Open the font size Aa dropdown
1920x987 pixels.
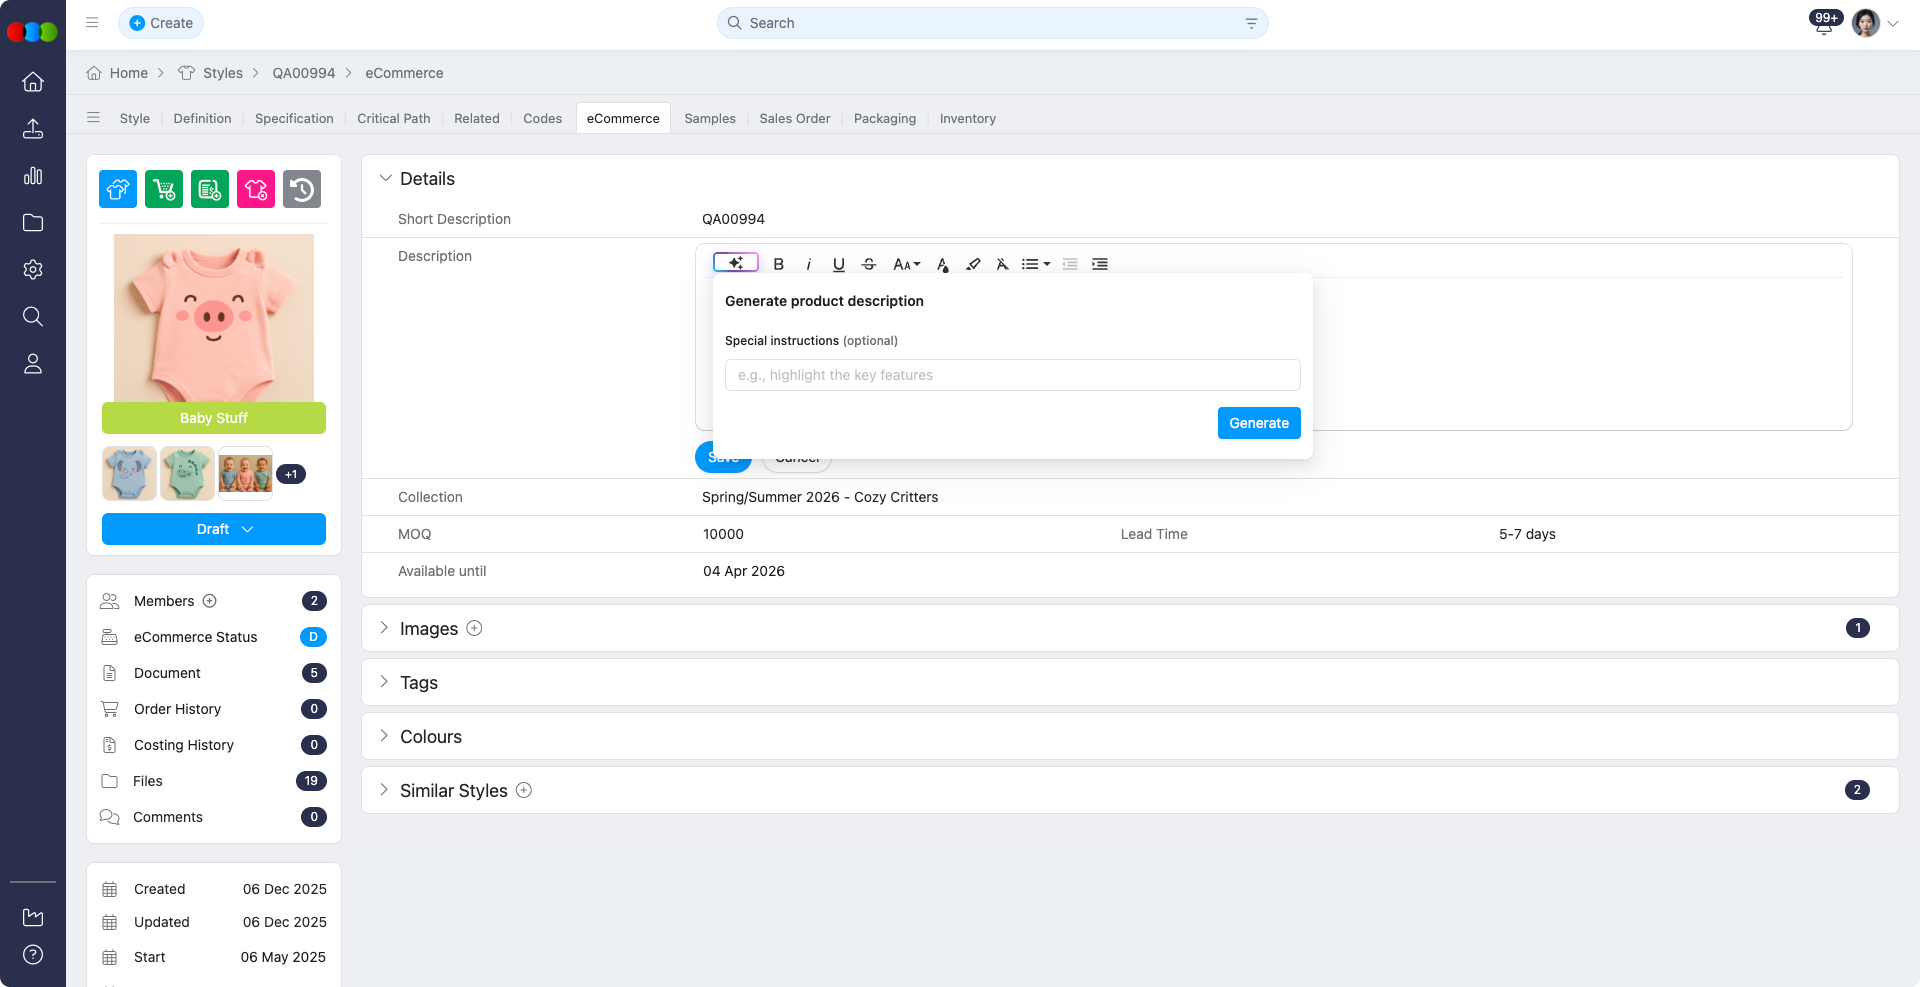[x=905, y=264]
